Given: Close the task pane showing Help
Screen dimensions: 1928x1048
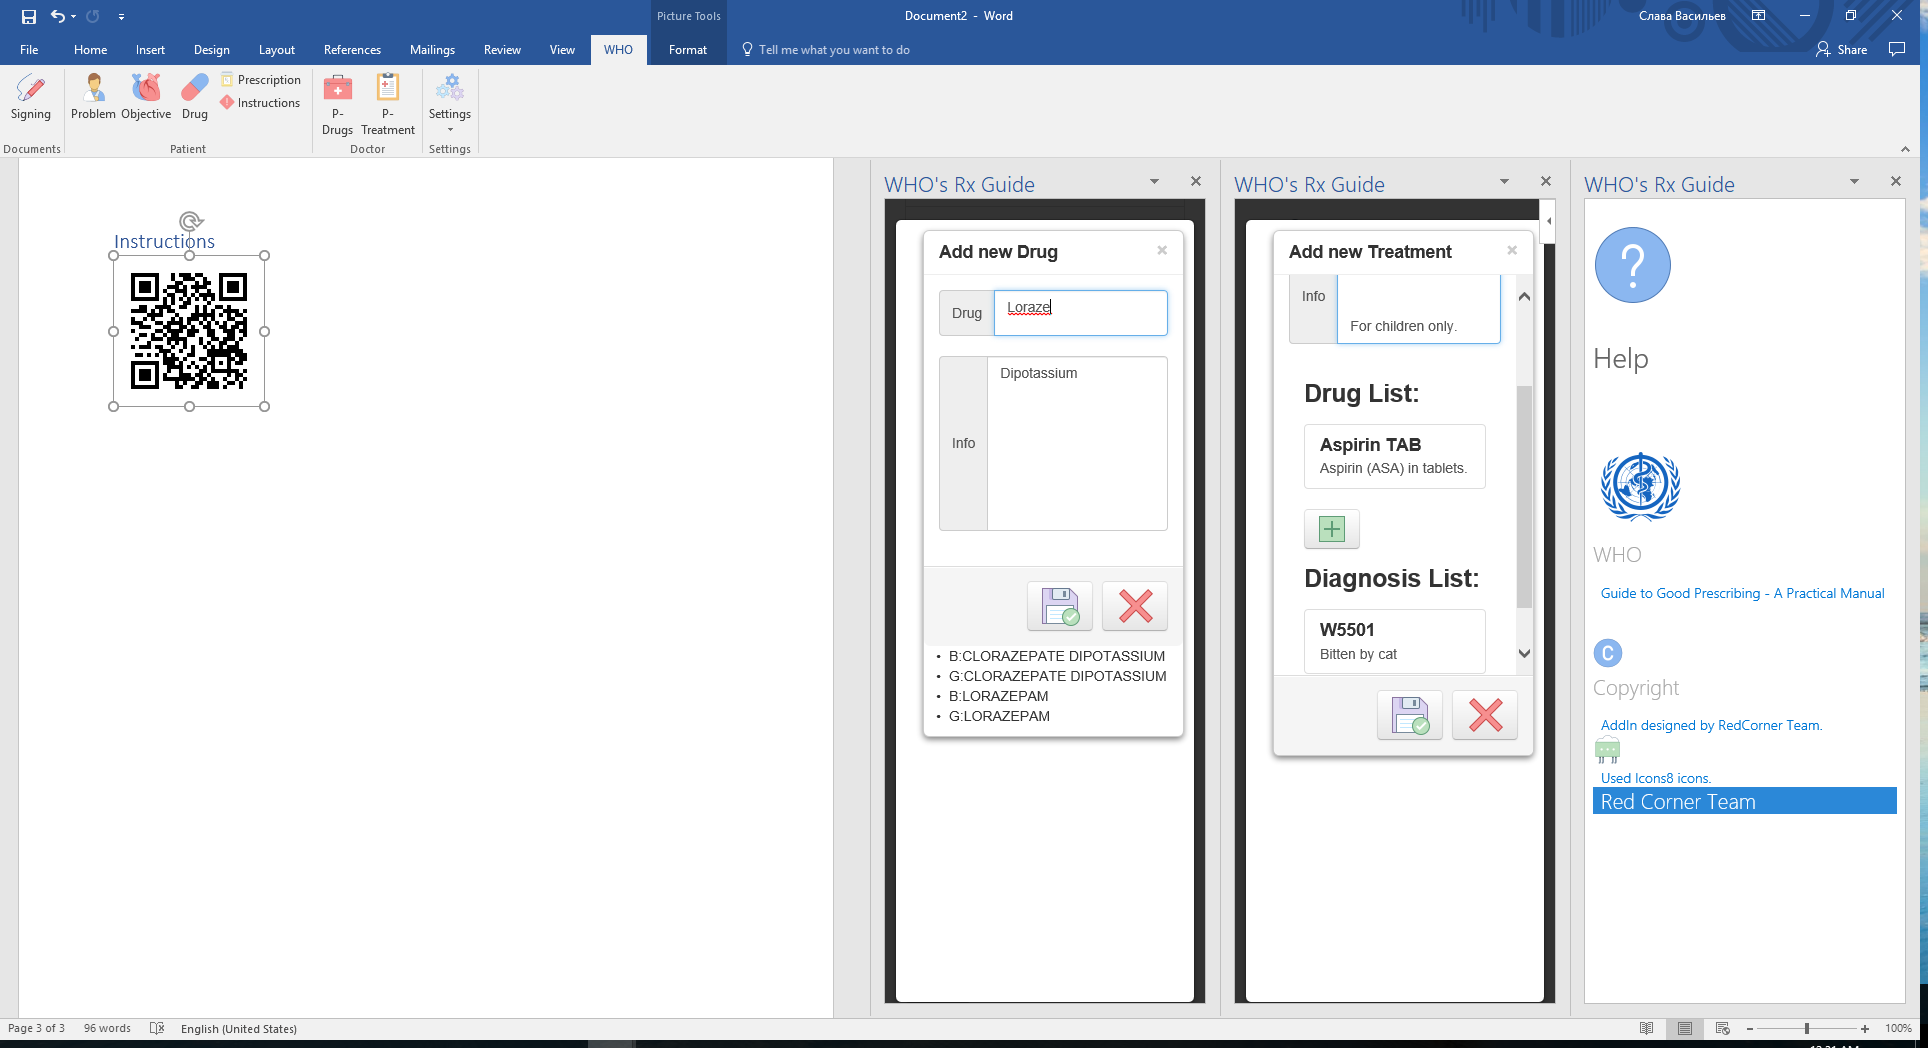Looking at the screenshot, I should coord(1896,181).
